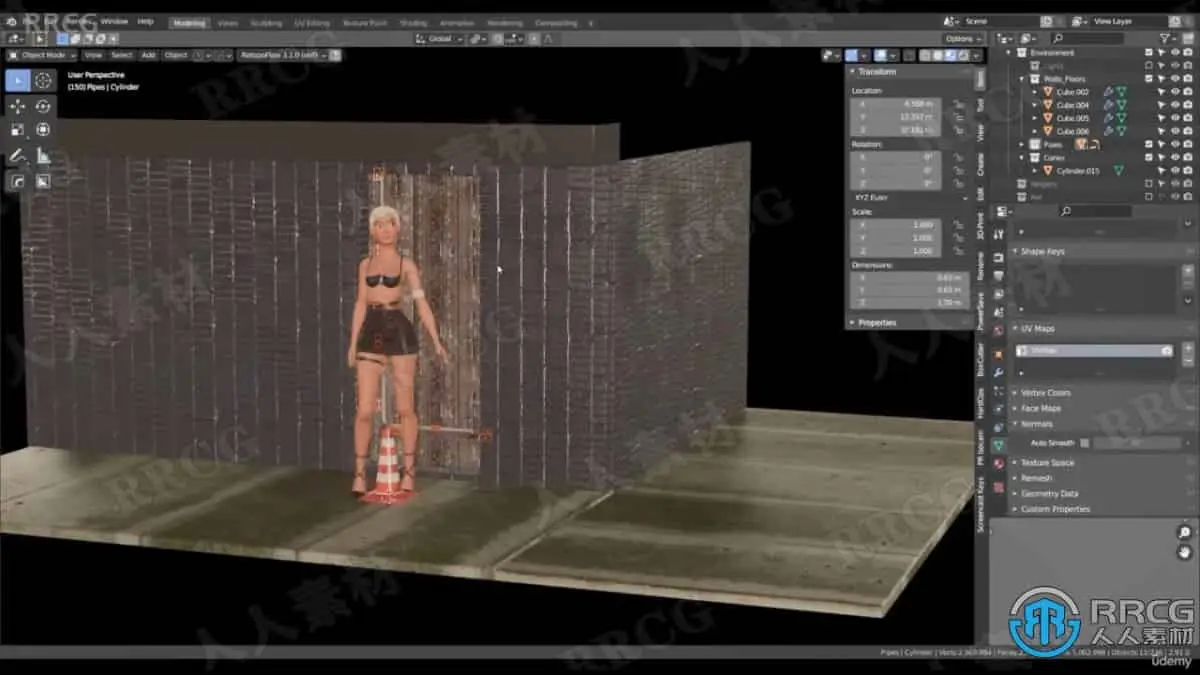Select the Cursor tool in the viewport toolbar
Image resolution: width=1200 pixels, height=675 pixels.
coord(43,81)
